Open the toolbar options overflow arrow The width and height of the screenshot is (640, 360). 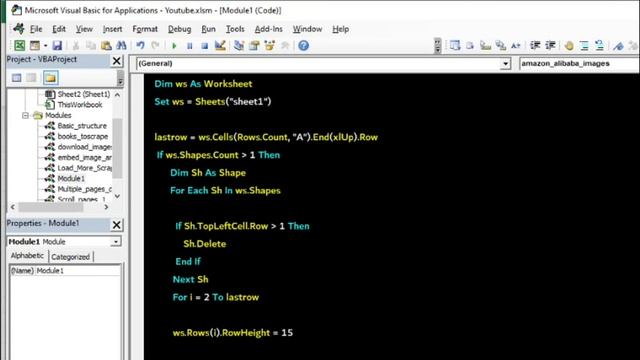click(x=438, y=45)
